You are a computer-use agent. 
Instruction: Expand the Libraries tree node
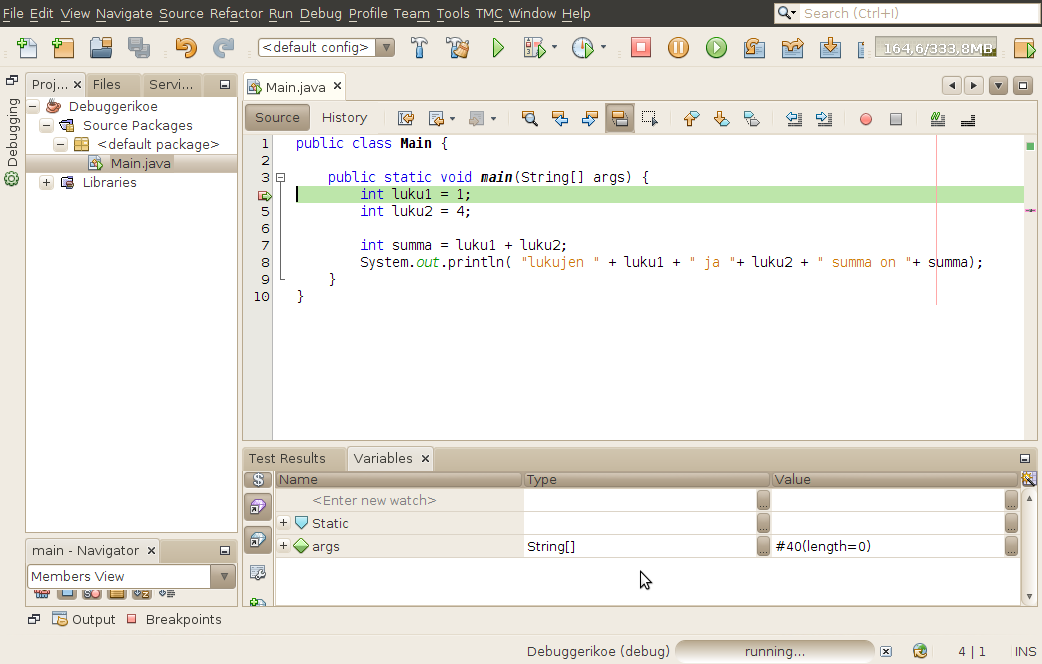pos(47,182)
